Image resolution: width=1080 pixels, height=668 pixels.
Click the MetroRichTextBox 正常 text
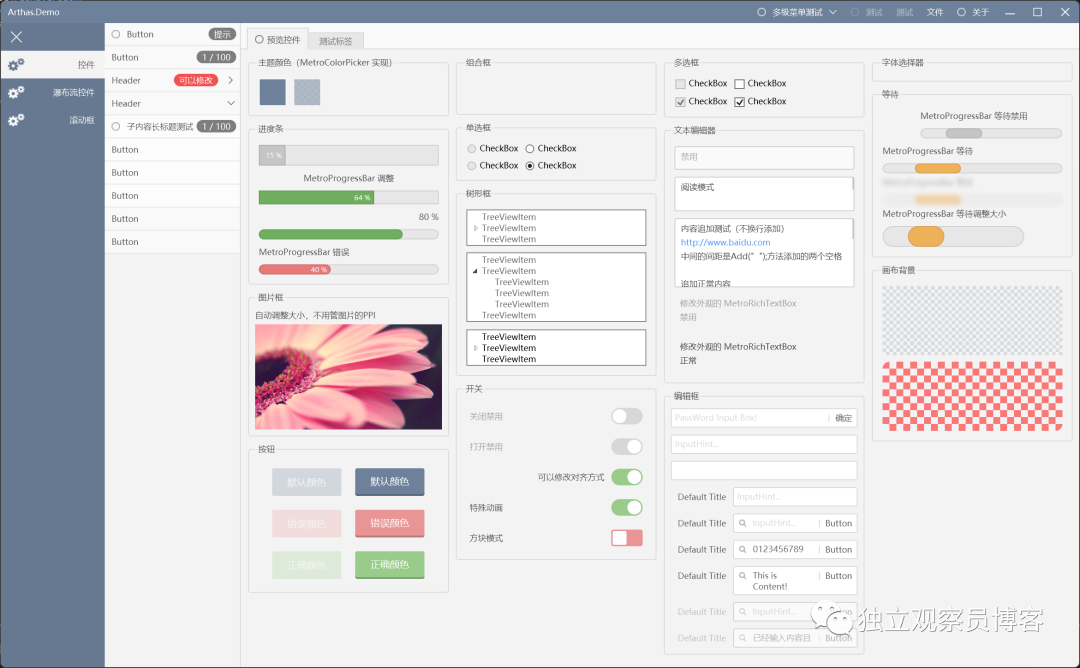pos(738,354)
